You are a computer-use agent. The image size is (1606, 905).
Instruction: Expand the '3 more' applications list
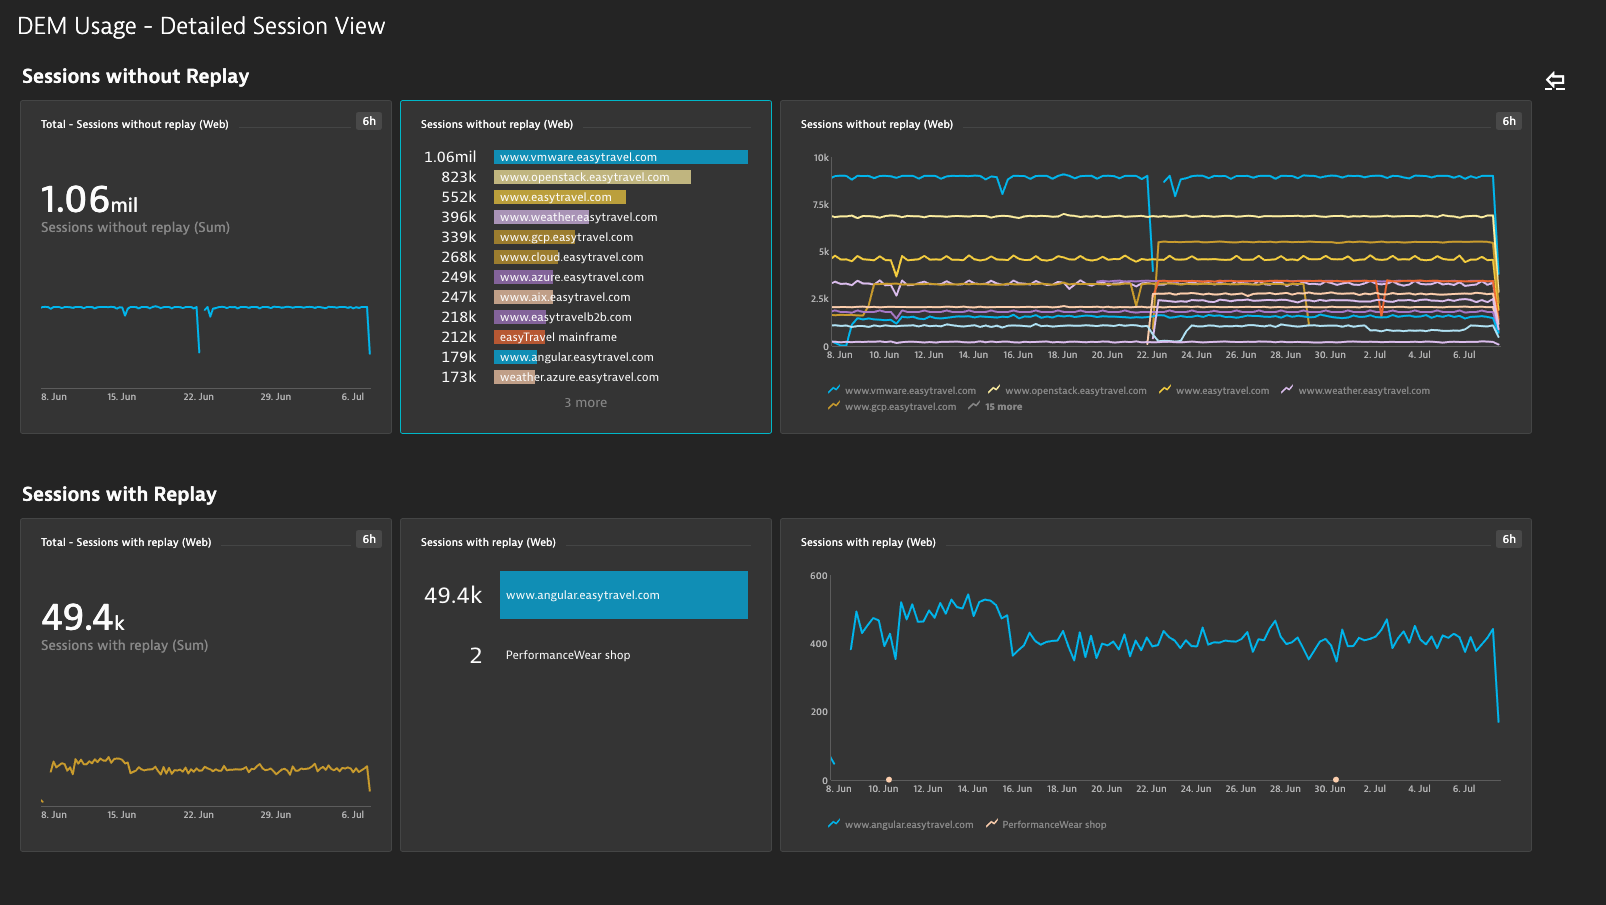(x=585, y=403)
